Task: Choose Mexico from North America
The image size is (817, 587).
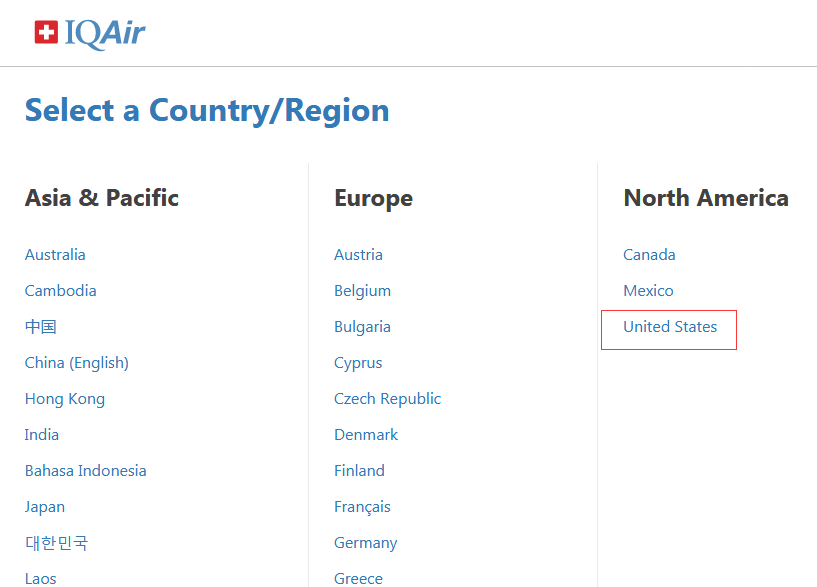Action: pyautogui.click(x=648, y=291)
